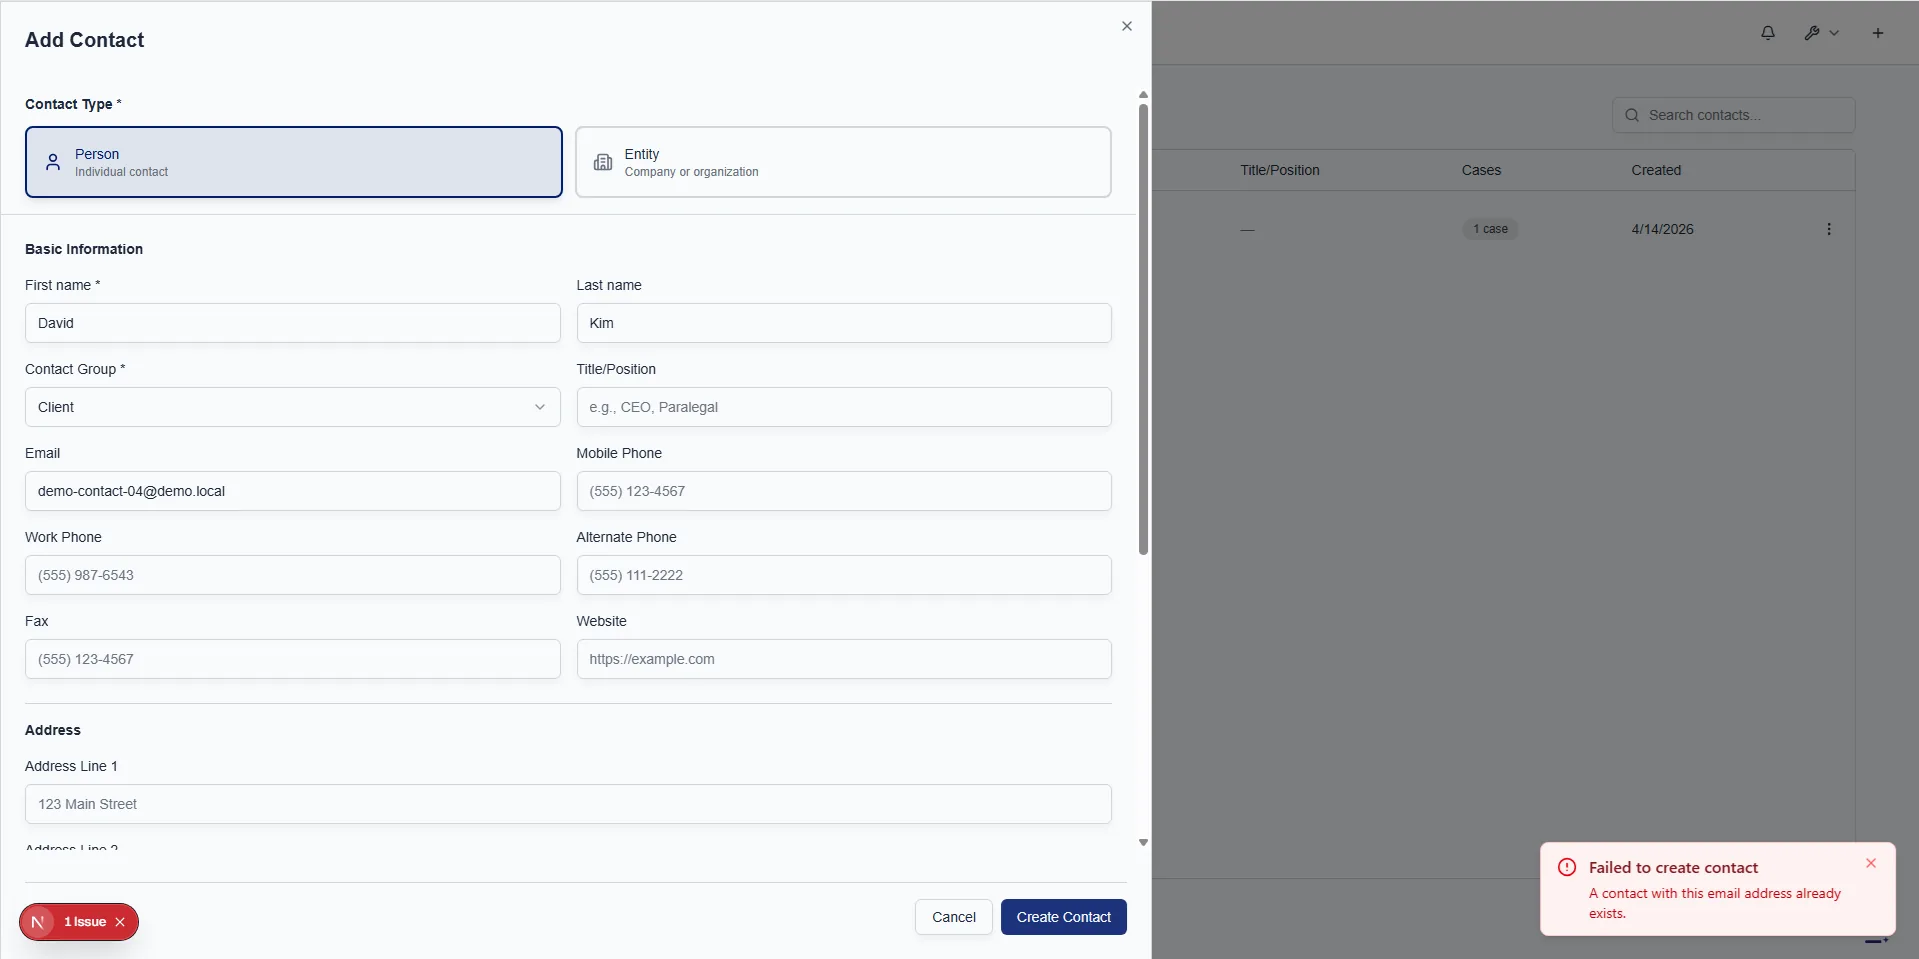Click the Mobile Phone field
1919x959 pixels.
(844, 491)
